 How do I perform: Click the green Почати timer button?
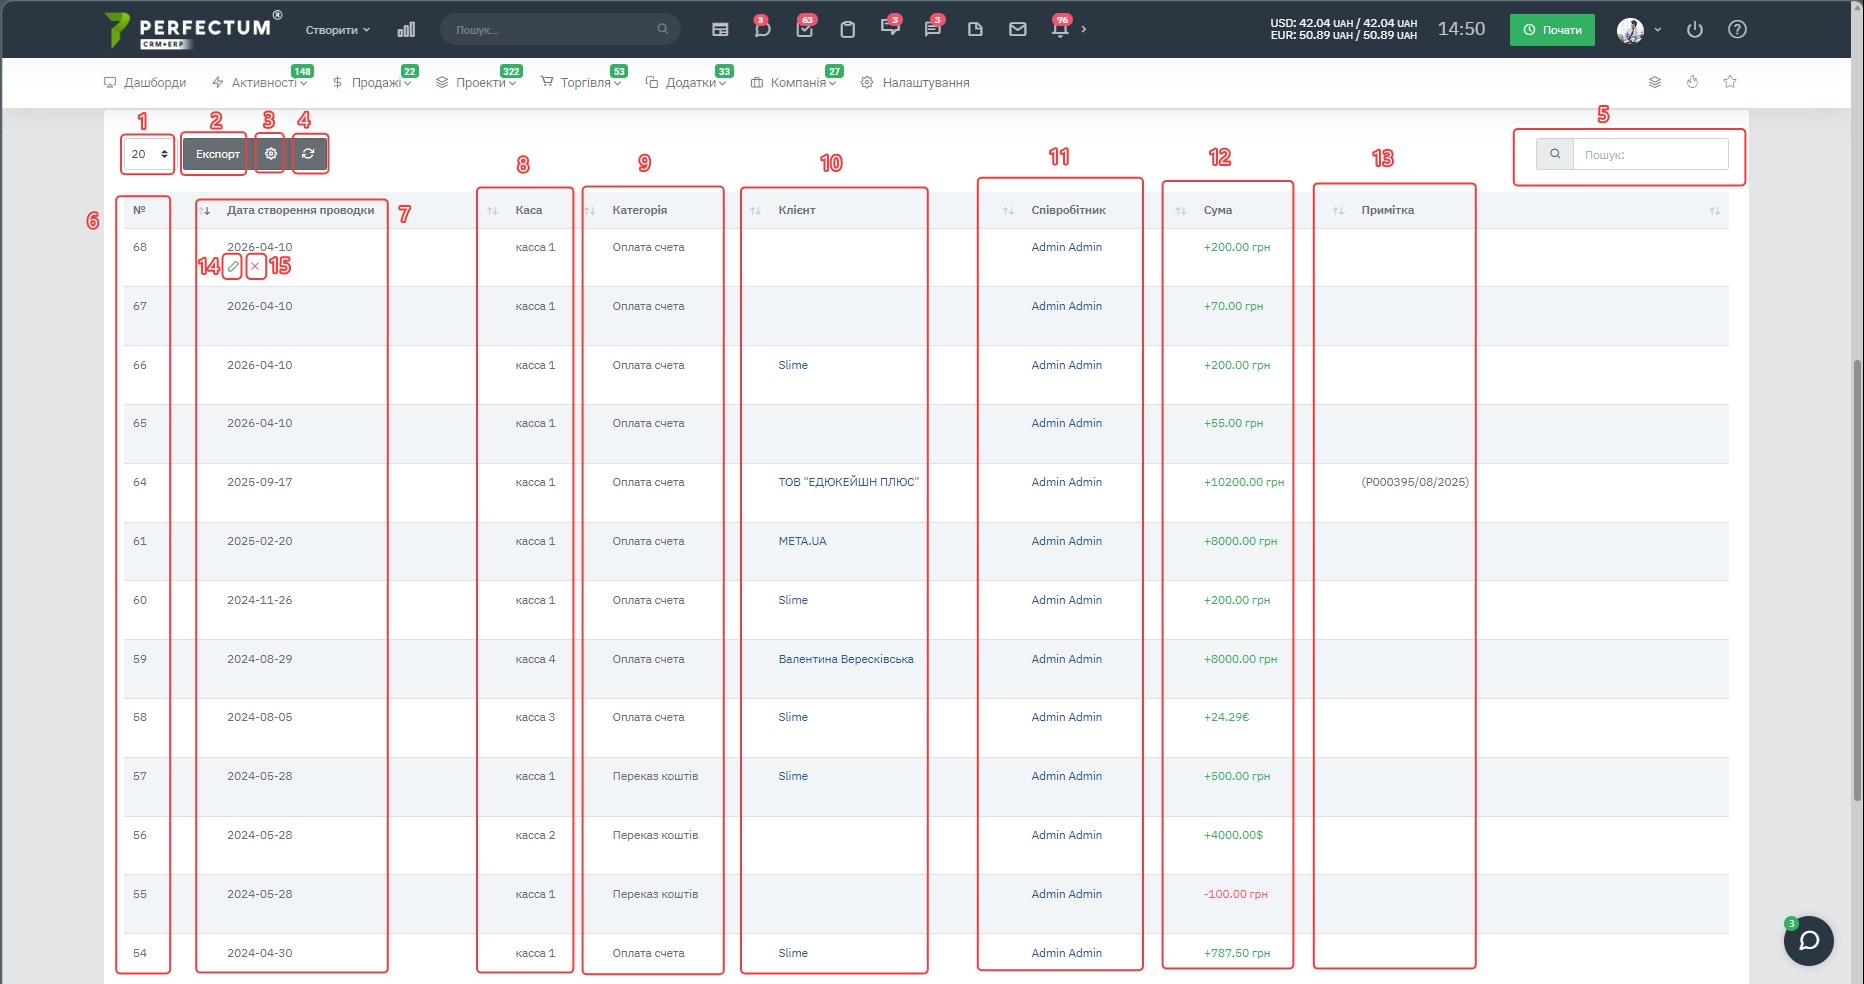[x=1552, y=30]
